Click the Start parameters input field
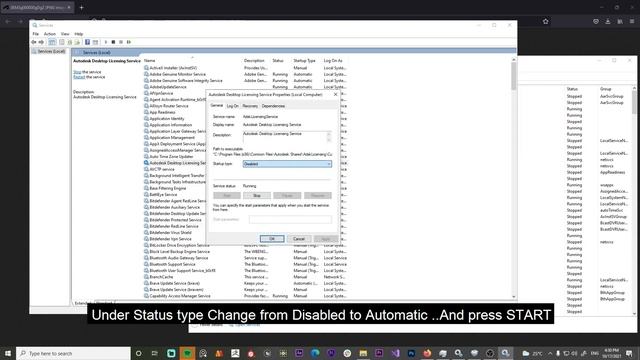The image size is (640, 360). click(290, 220)
